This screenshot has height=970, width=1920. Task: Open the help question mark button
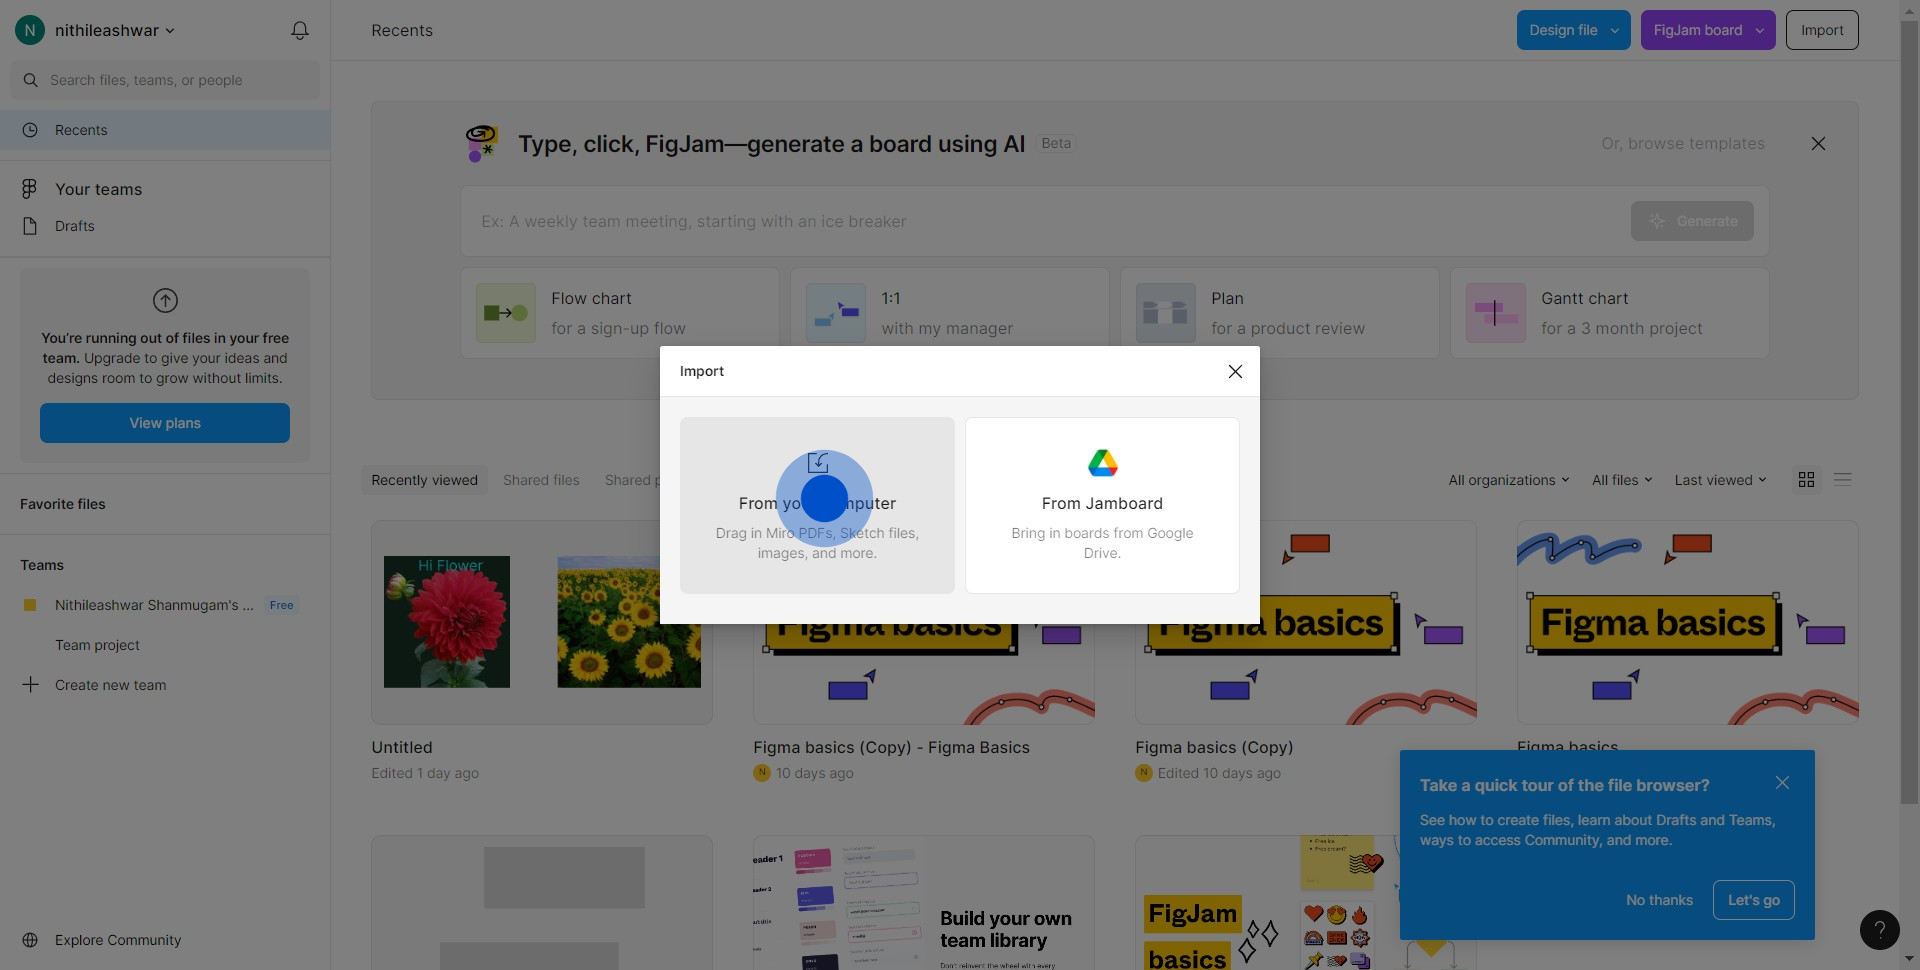click(1879, 930)
